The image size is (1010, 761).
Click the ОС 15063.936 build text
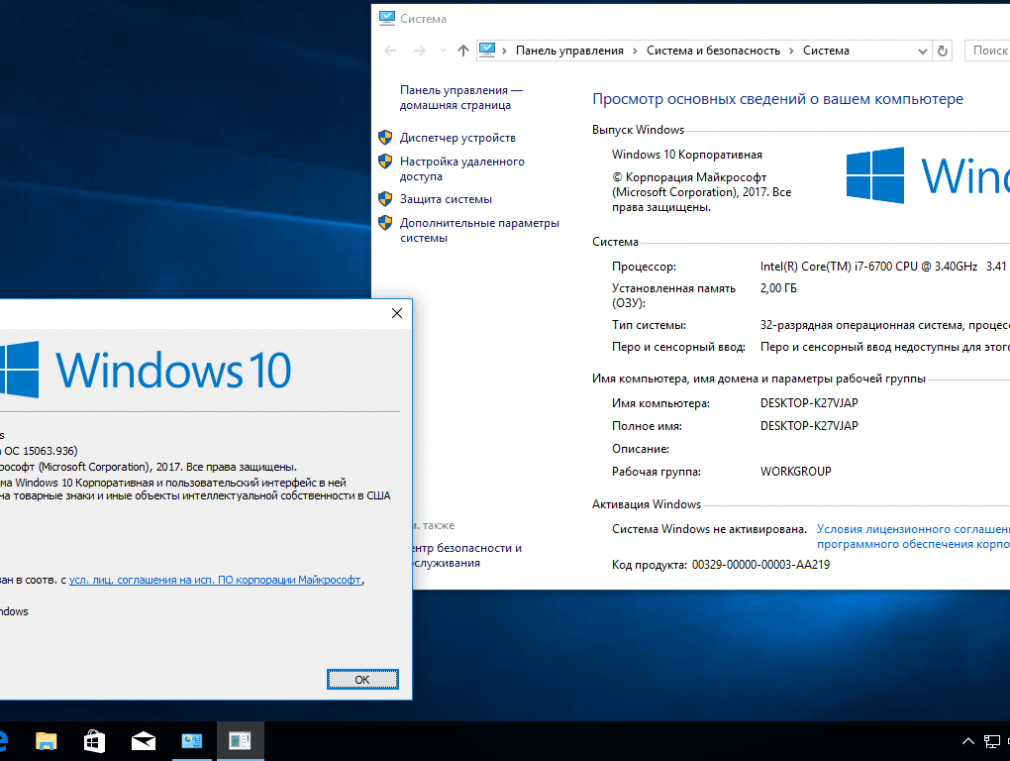[39, 451]
